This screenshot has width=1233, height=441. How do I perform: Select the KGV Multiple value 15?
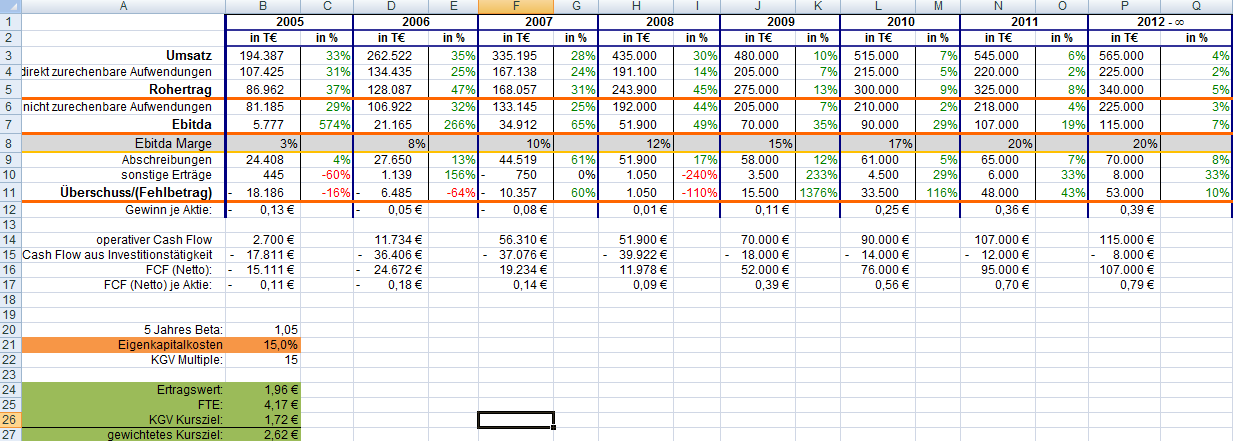263,359
